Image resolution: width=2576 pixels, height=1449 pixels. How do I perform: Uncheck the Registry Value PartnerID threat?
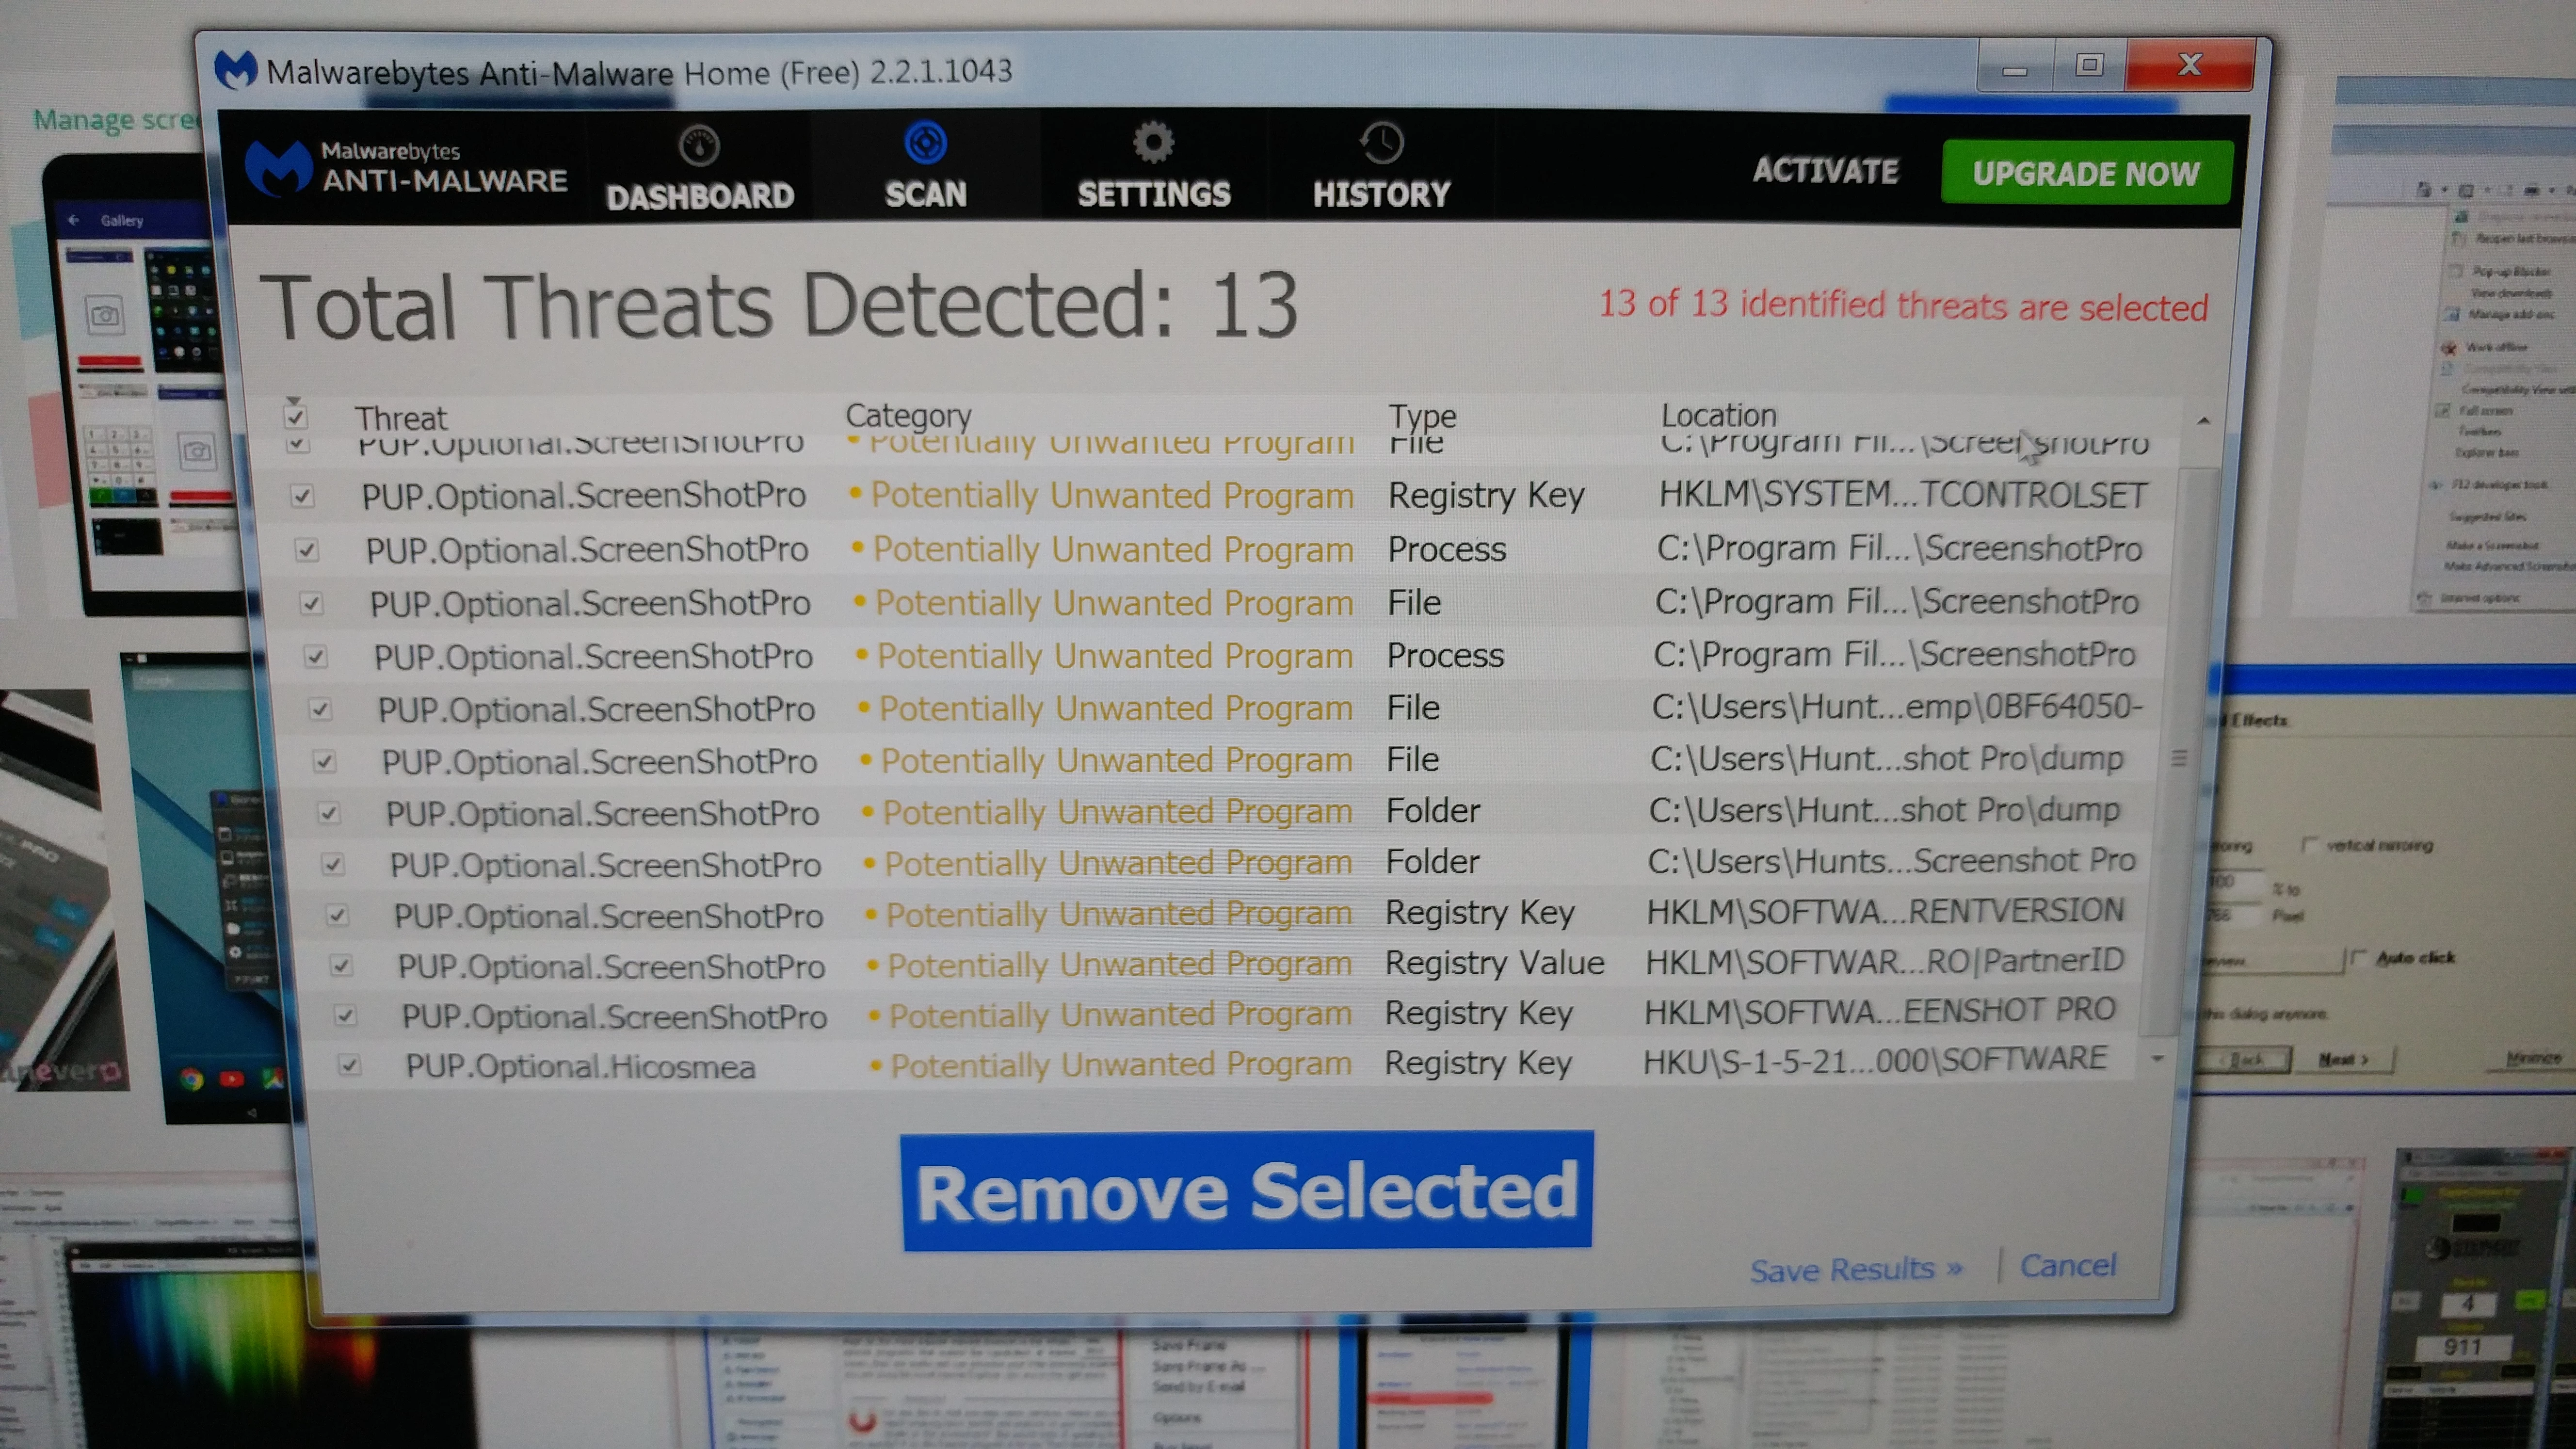(x=341, y=965)
